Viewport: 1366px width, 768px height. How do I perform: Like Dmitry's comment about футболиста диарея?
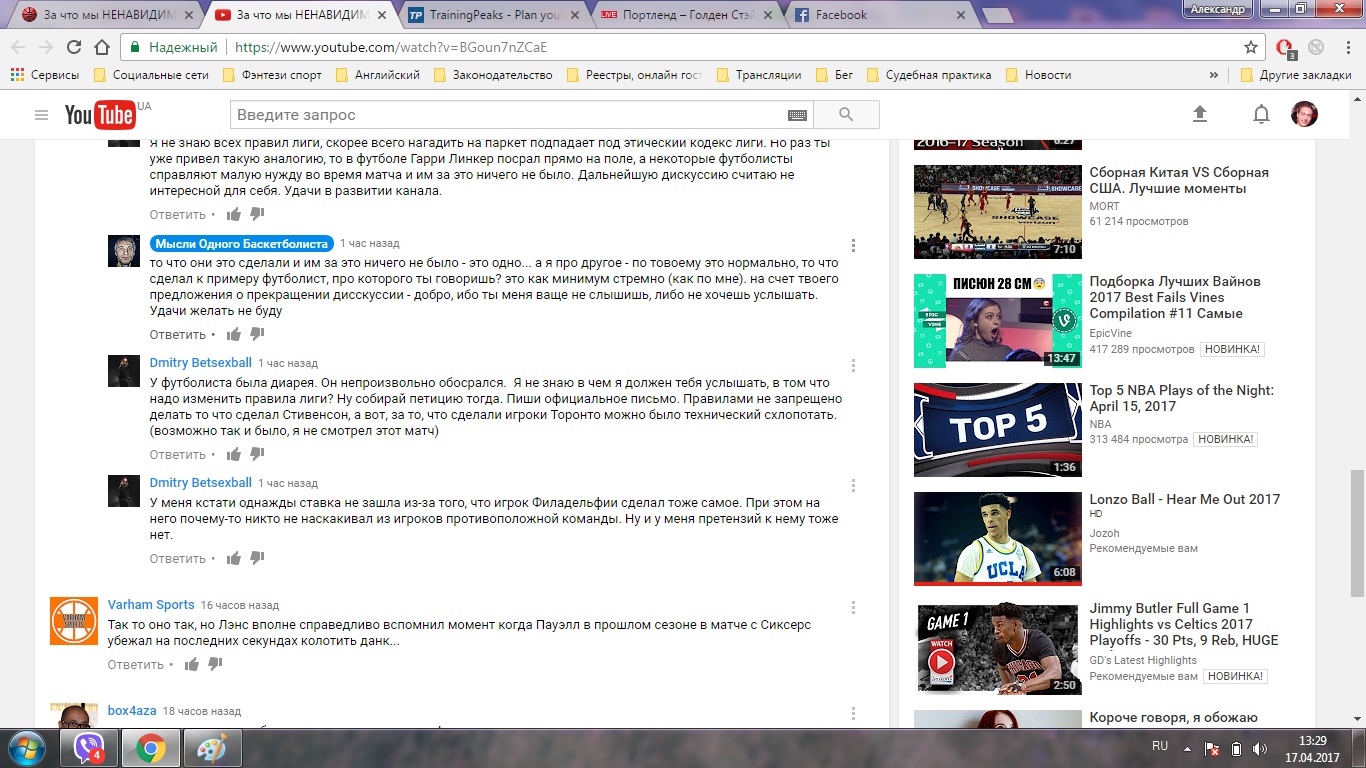(x=234, y=454)
